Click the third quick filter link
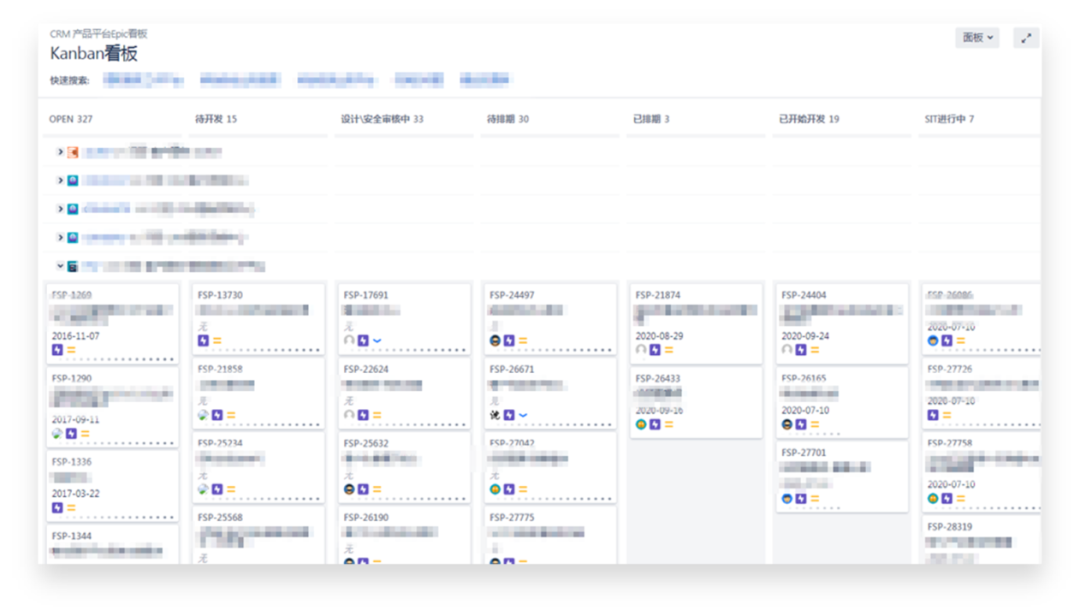The height and width of the screenshot is (616, 1080). tap(336, 80)
